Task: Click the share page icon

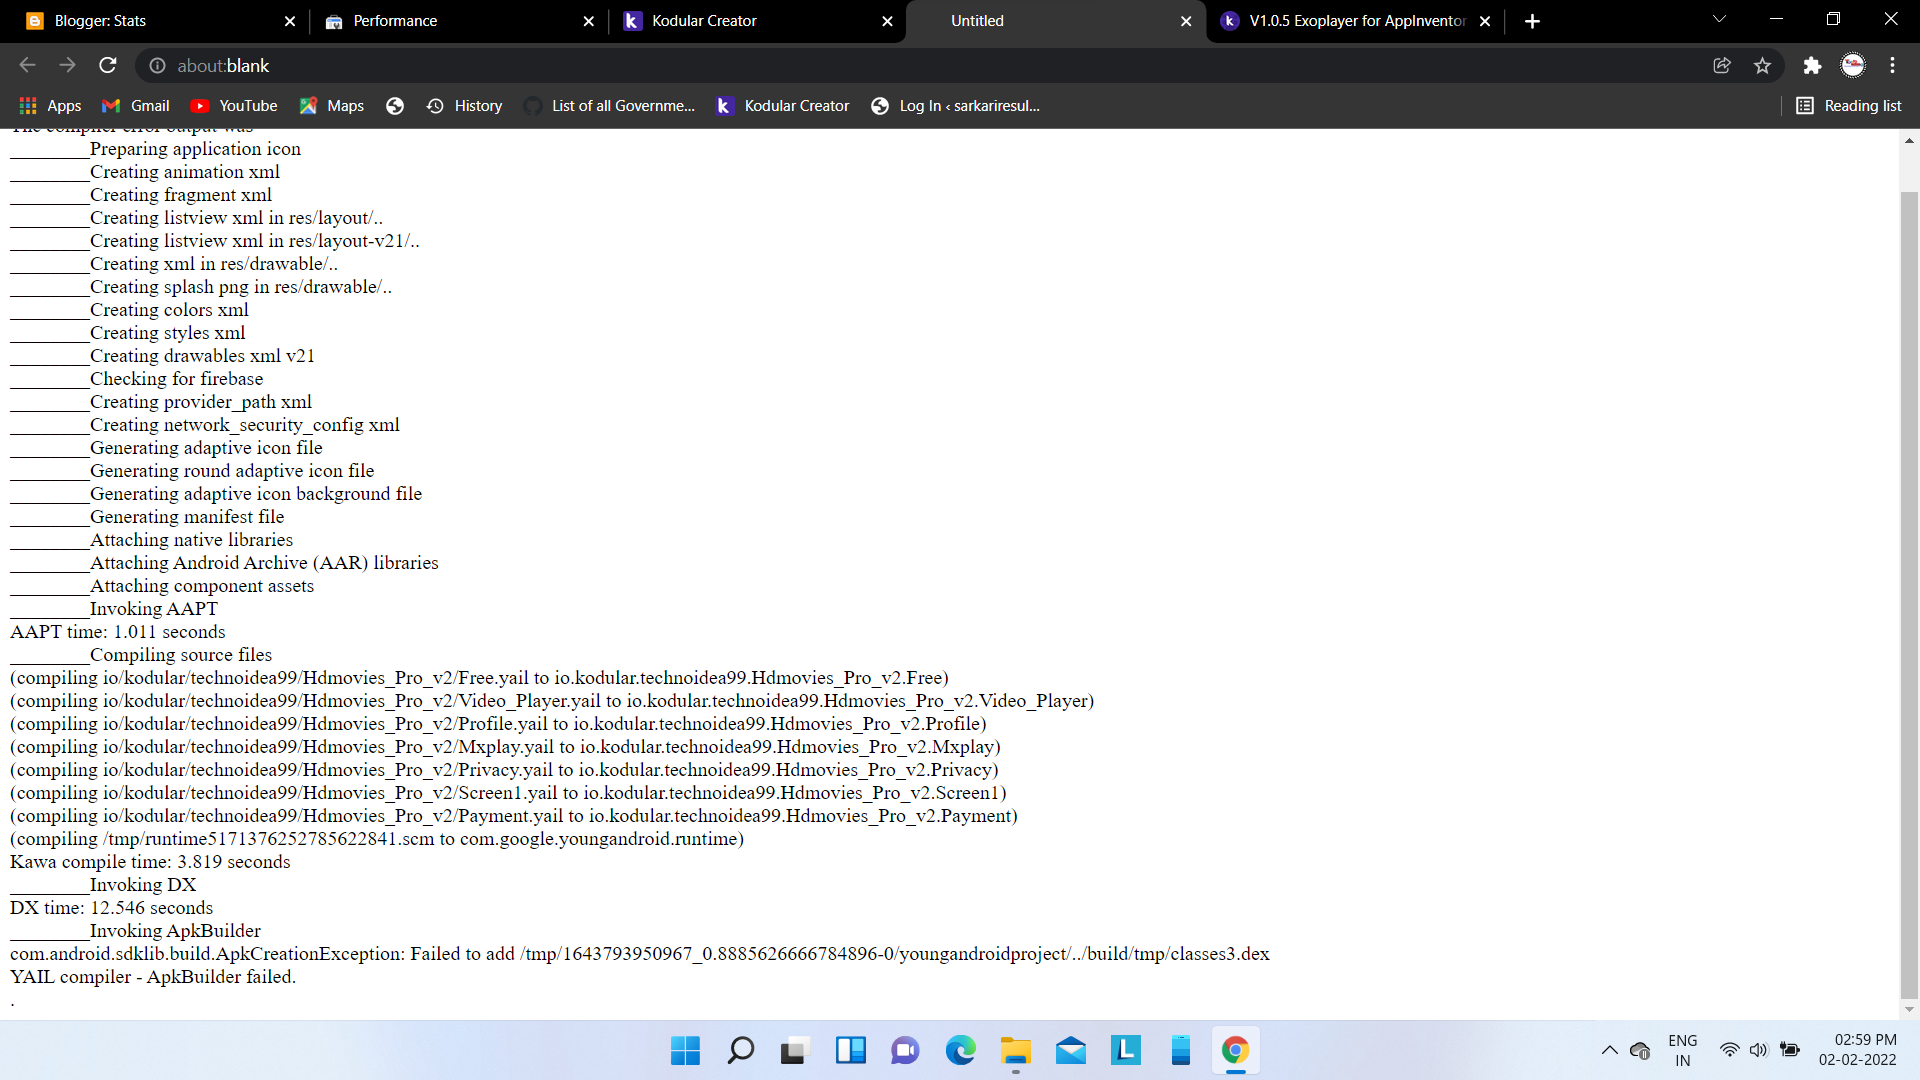Action: pyautogui.click(x=1722, y=66)
